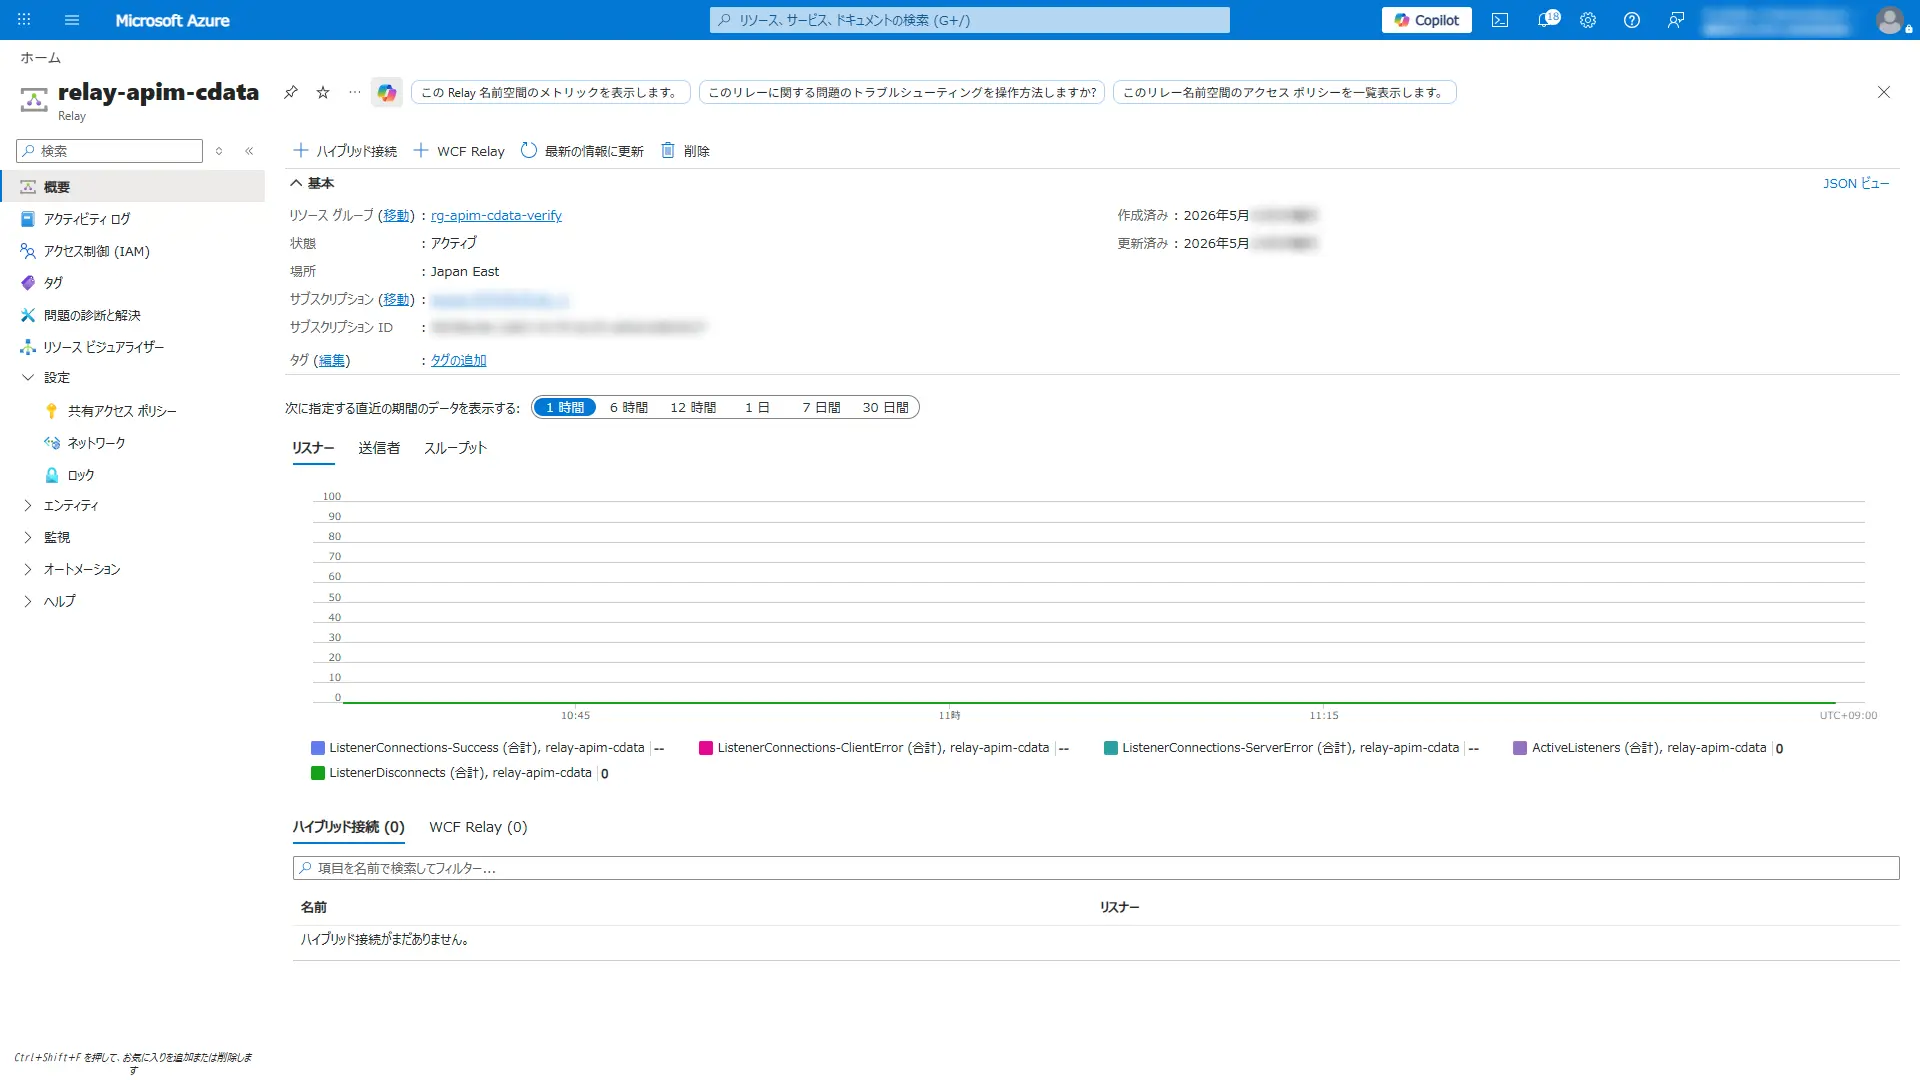Select the 30 日間 time range
1920x1080 pixels.
coord(886,408)
